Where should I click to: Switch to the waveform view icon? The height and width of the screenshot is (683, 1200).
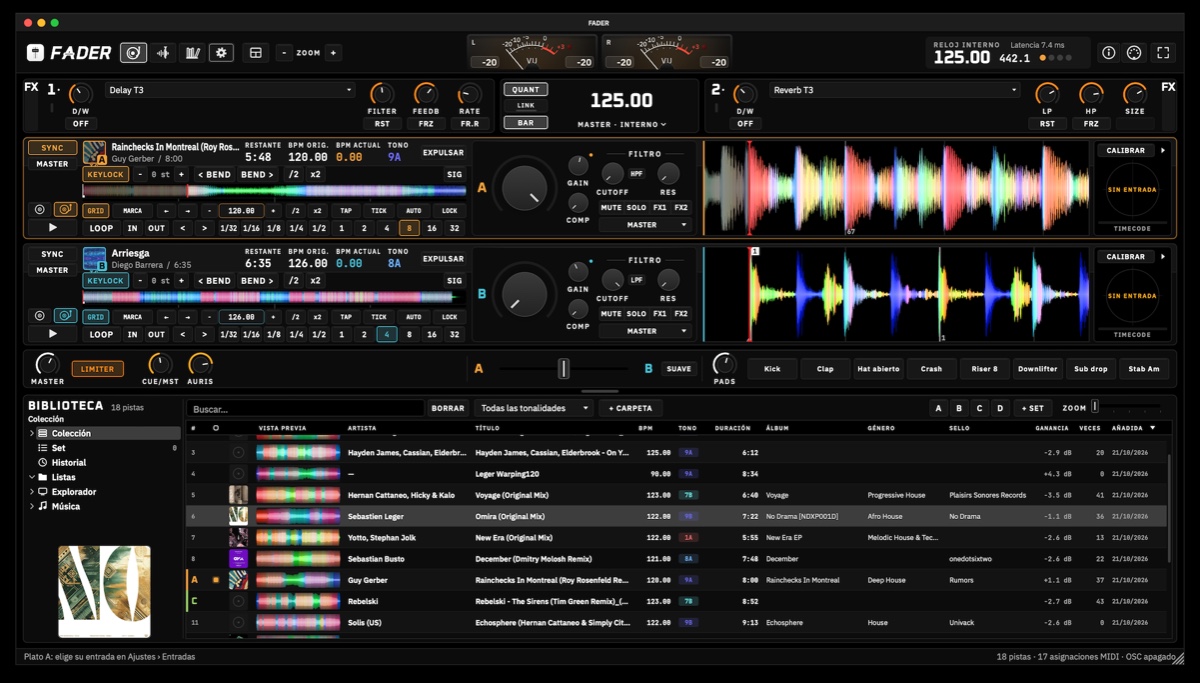[x=163, y=53]
